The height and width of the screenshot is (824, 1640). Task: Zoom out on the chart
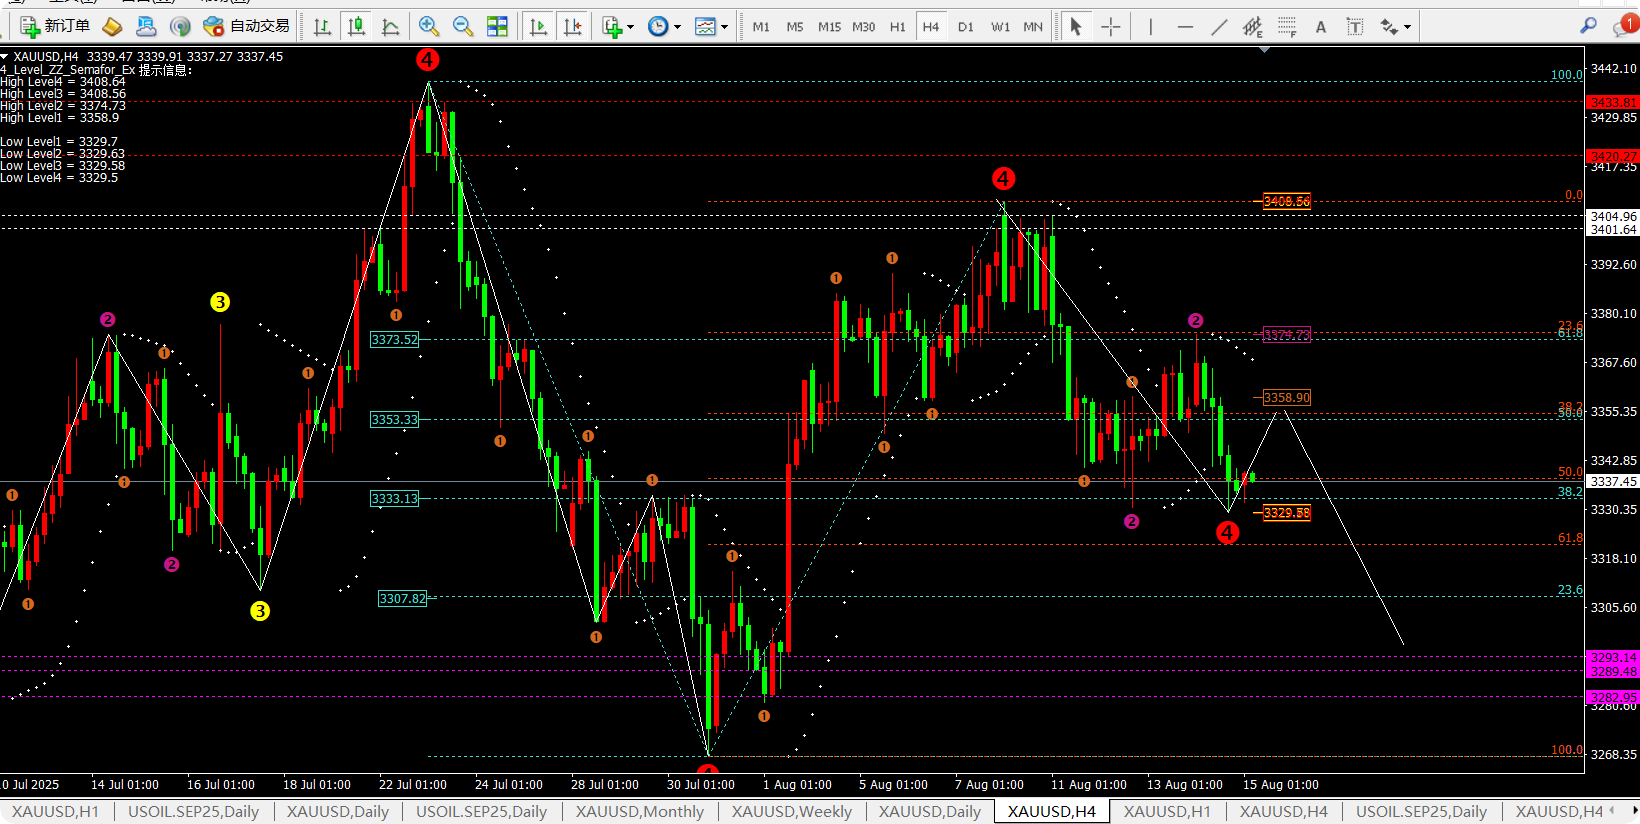463,27
